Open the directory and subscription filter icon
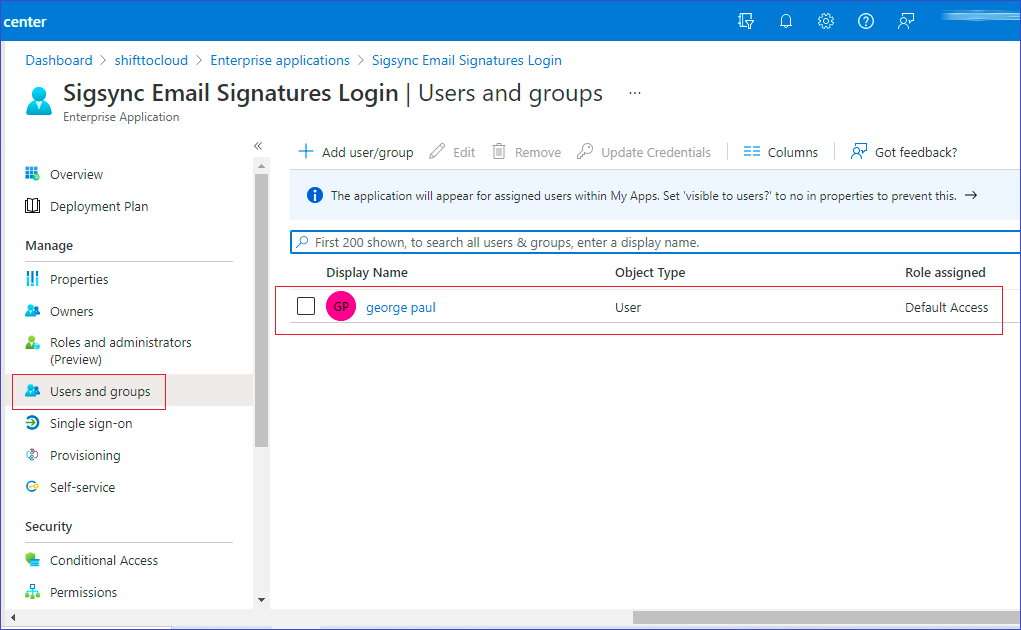Image resolution: width=1021 pixels, height=630 pixels. 745,21
